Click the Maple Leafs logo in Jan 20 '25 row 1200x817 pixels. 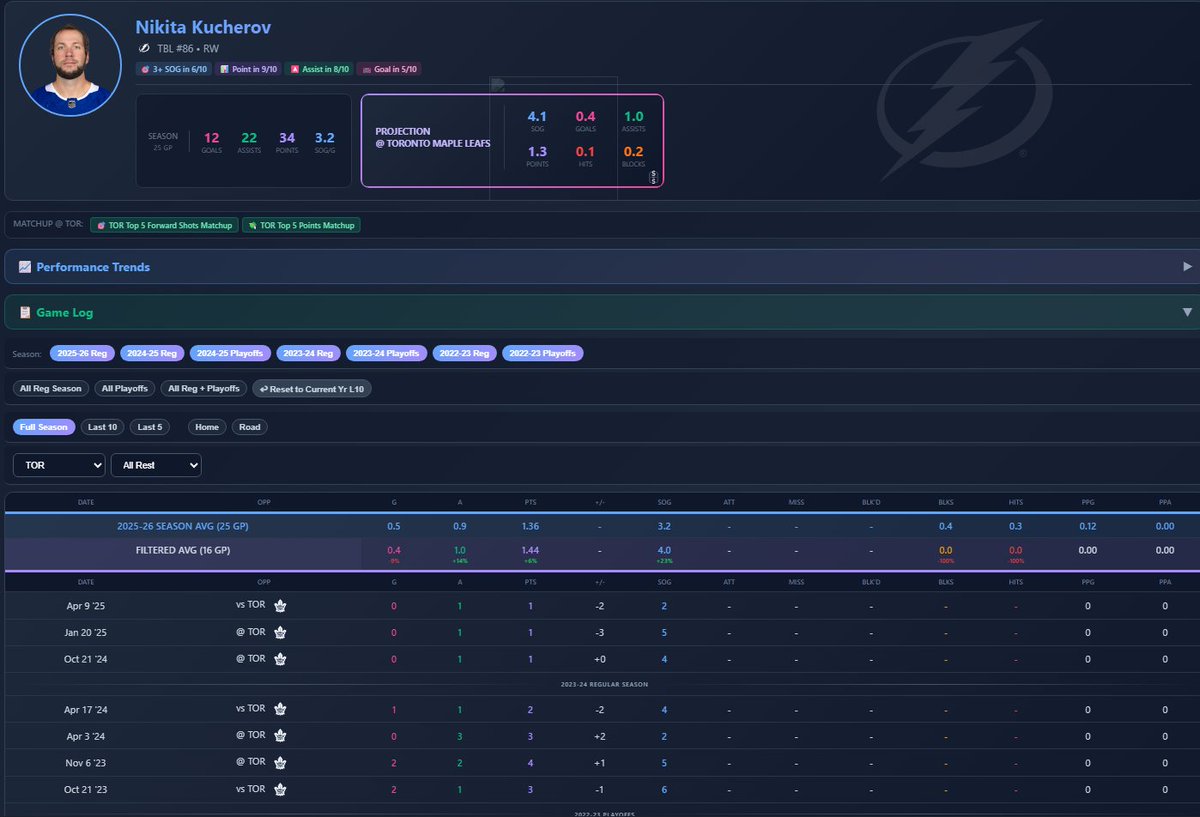(280, 632)
